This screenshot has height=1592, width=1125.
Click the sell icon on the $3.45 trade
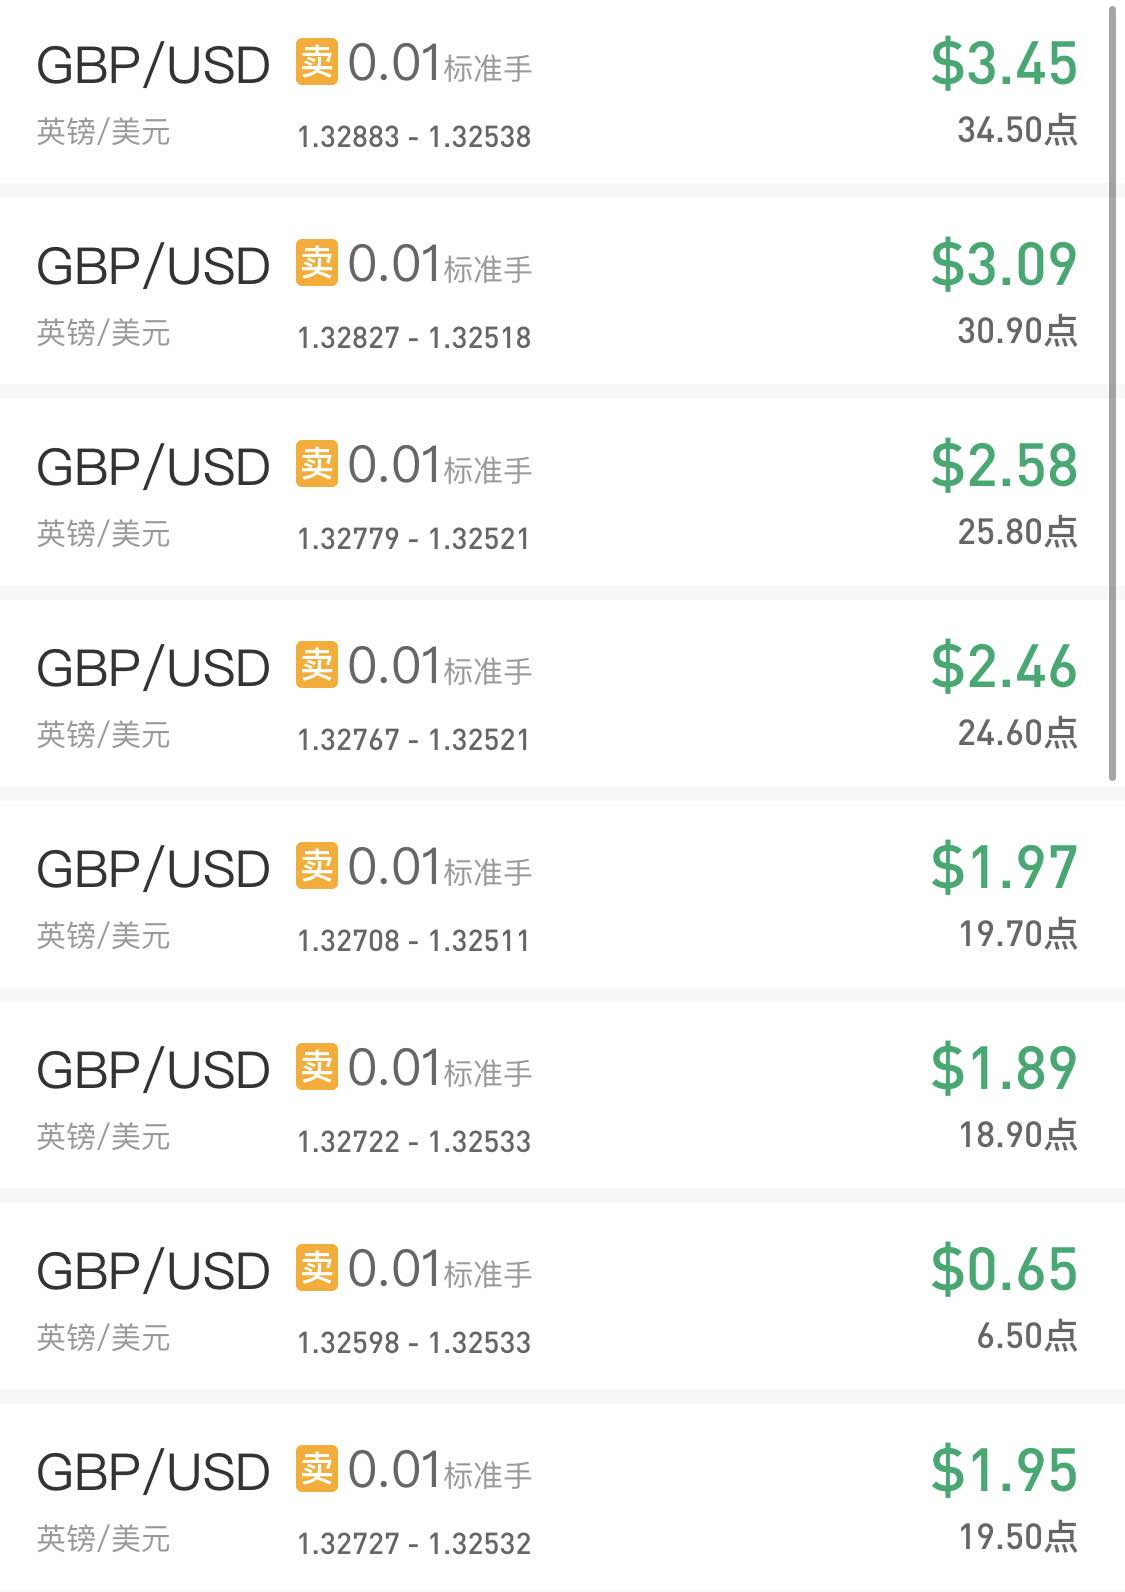click(316, 62)
